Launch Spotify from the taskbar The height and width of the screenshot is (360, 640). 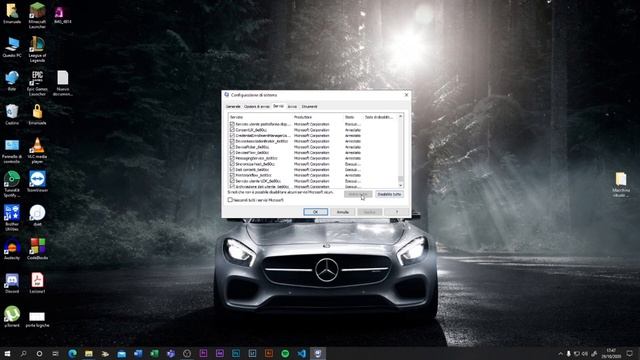(285, 353)
